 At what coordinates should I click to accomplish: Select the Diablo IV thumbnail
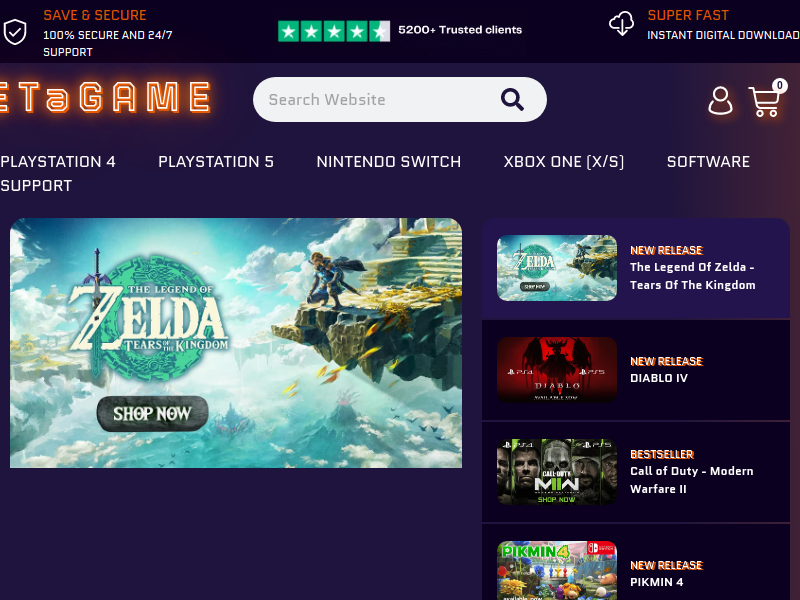(557, 370)
